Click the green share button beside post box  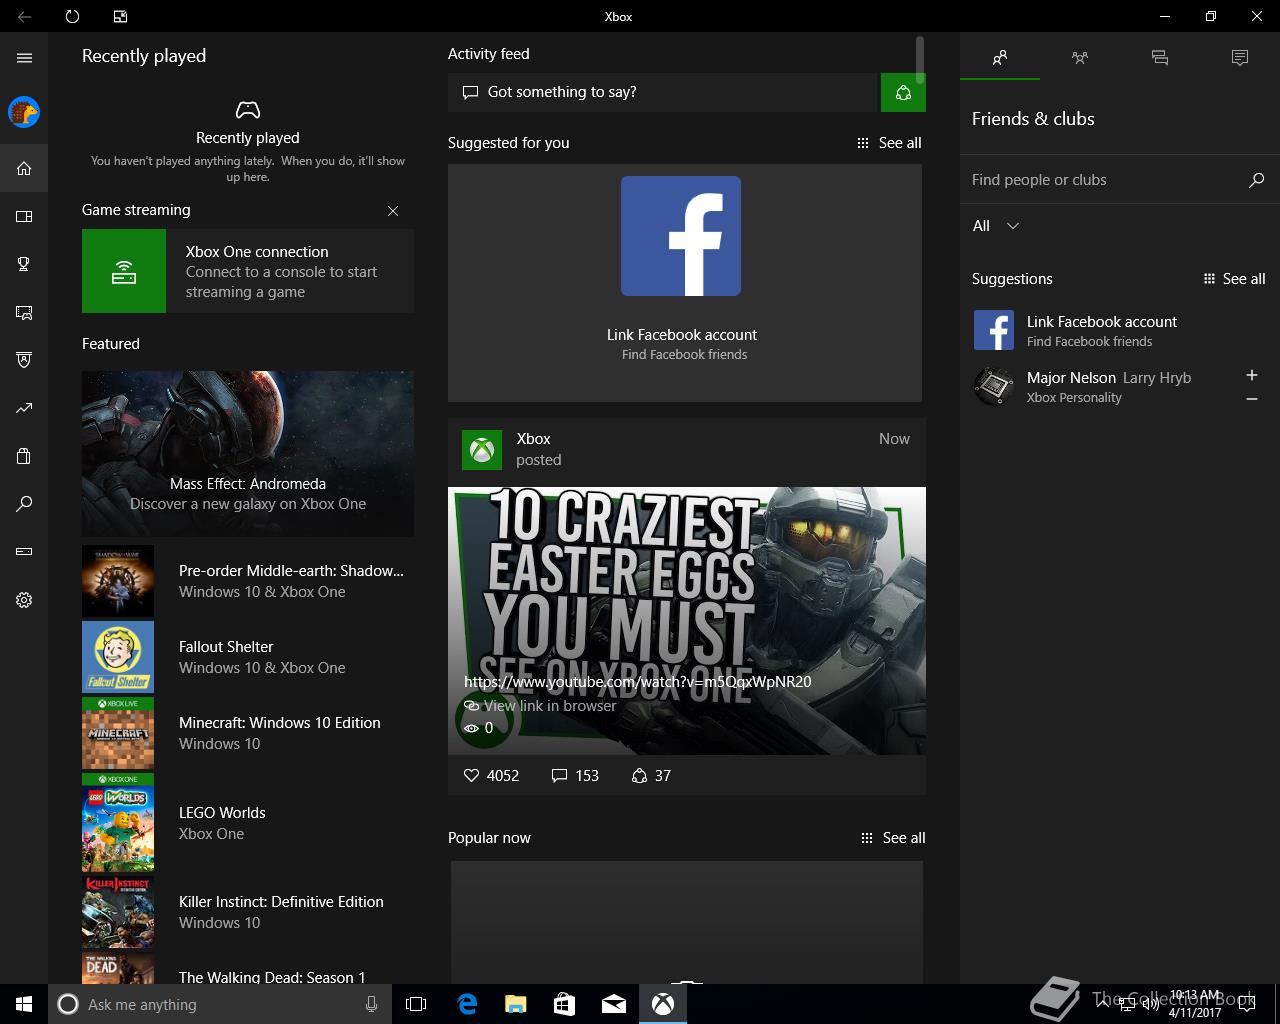point(903,92)
